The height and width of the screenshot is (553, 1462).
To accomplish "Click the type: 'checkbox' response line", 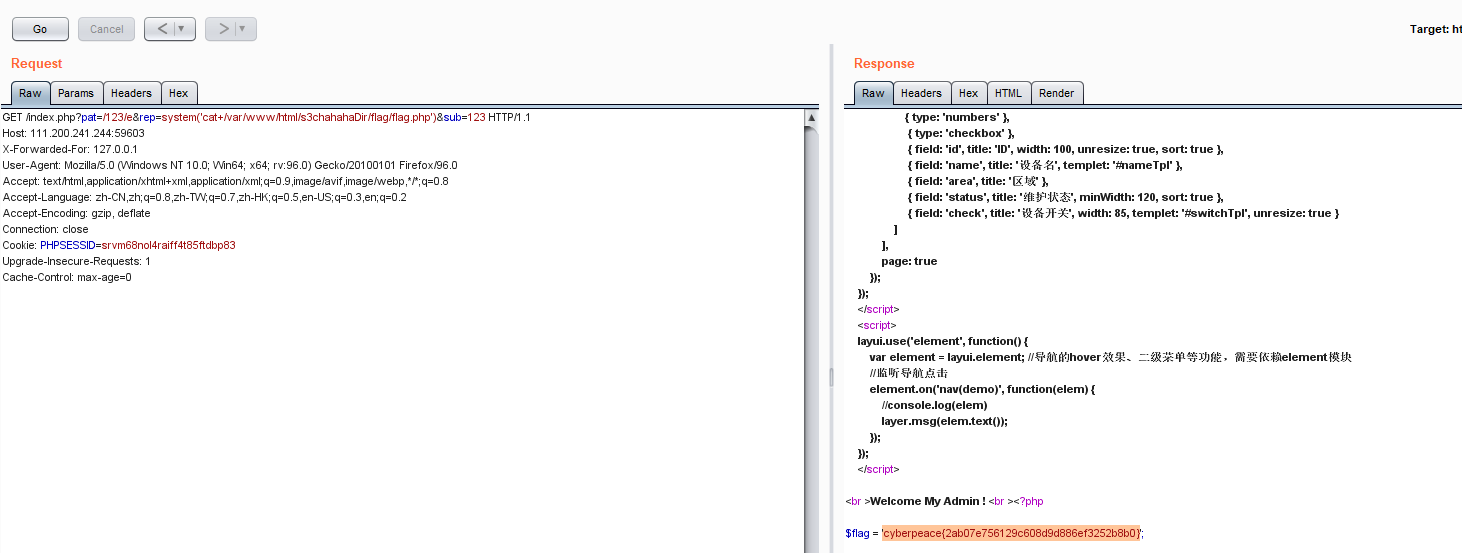I will pyautogui.click(x=961, y=133).
